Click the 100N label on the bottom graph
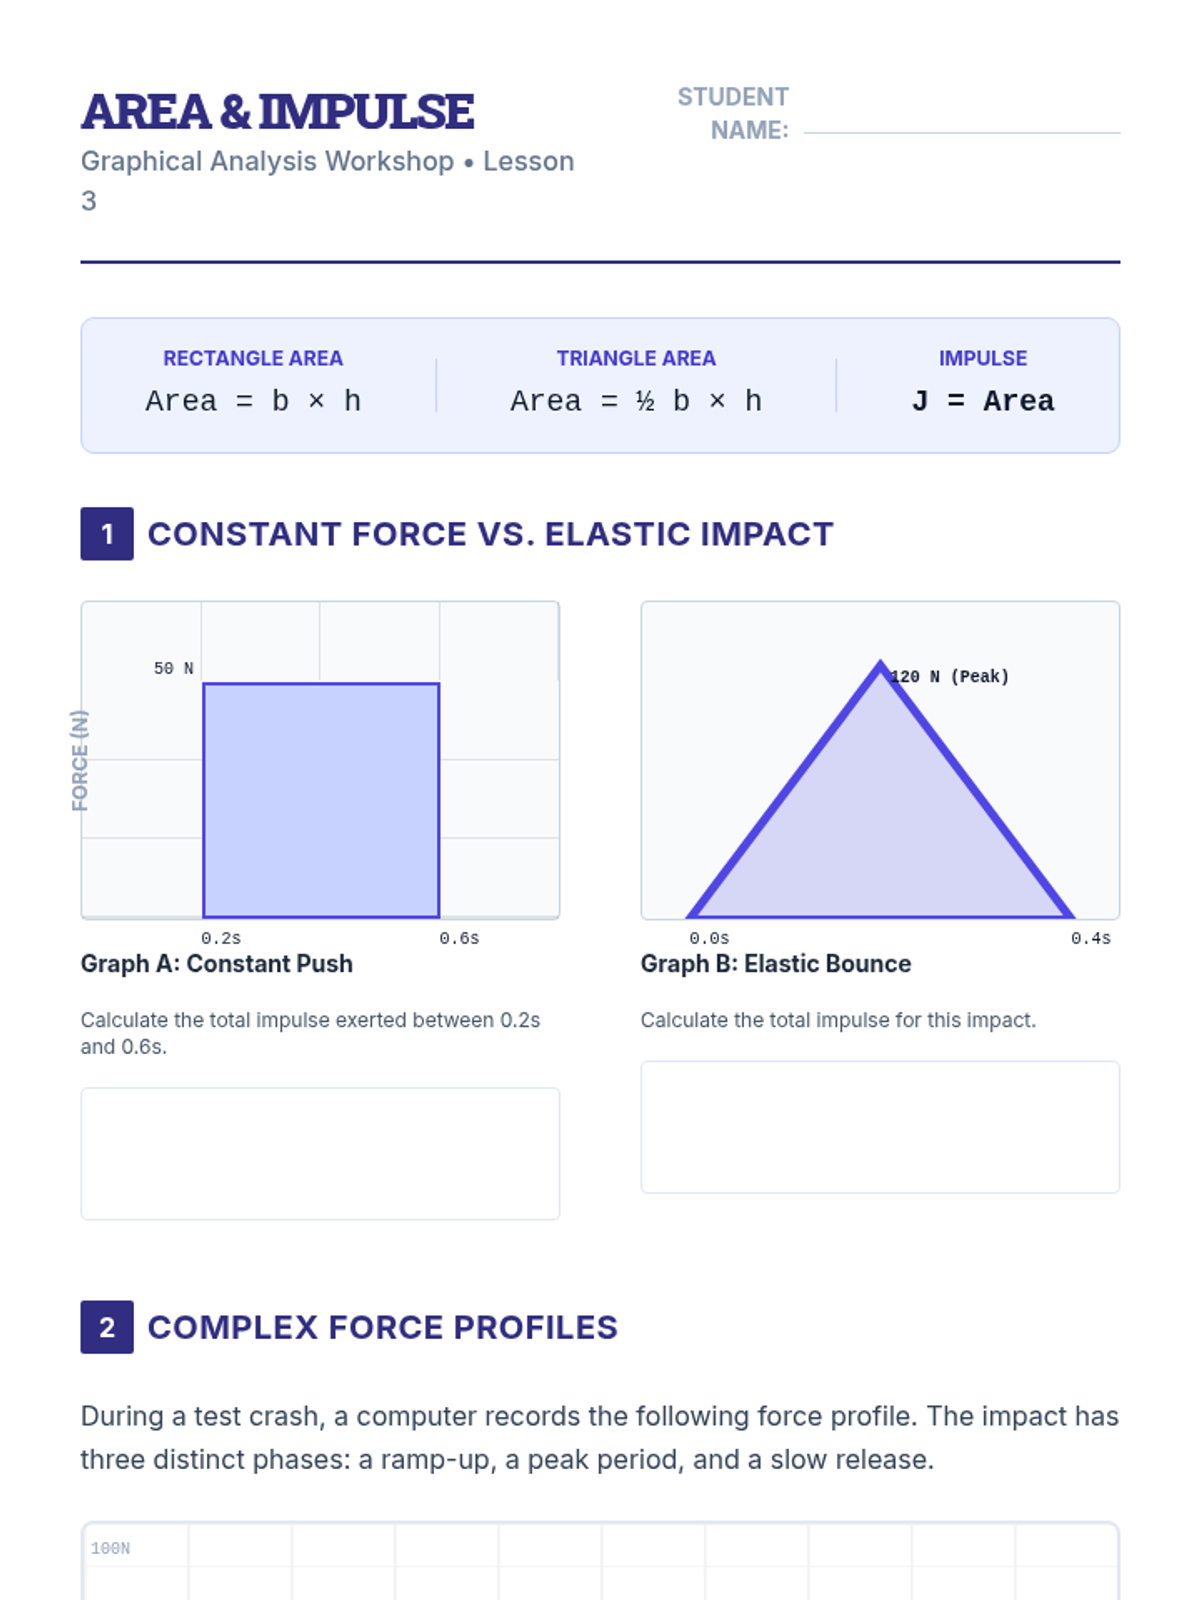This screenshot has height=1600, width=1200. (x=110, y=1548)
